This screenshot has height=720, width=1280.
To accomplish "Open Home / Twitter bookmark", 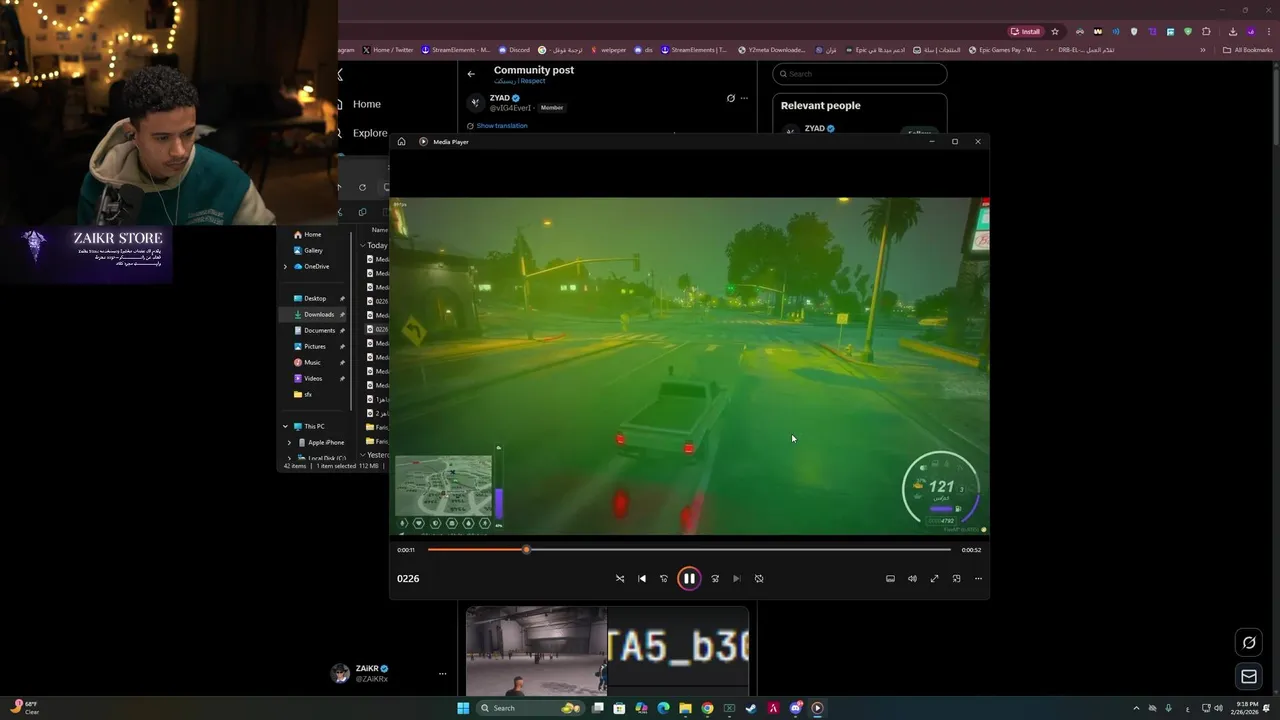I will coord(388,50).
